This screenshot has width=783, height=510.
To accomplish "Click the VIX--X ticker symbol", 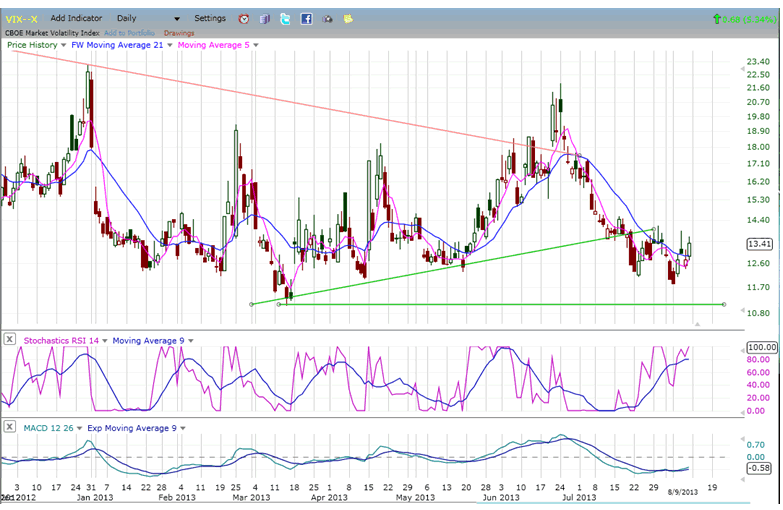I will coord(21,19).
